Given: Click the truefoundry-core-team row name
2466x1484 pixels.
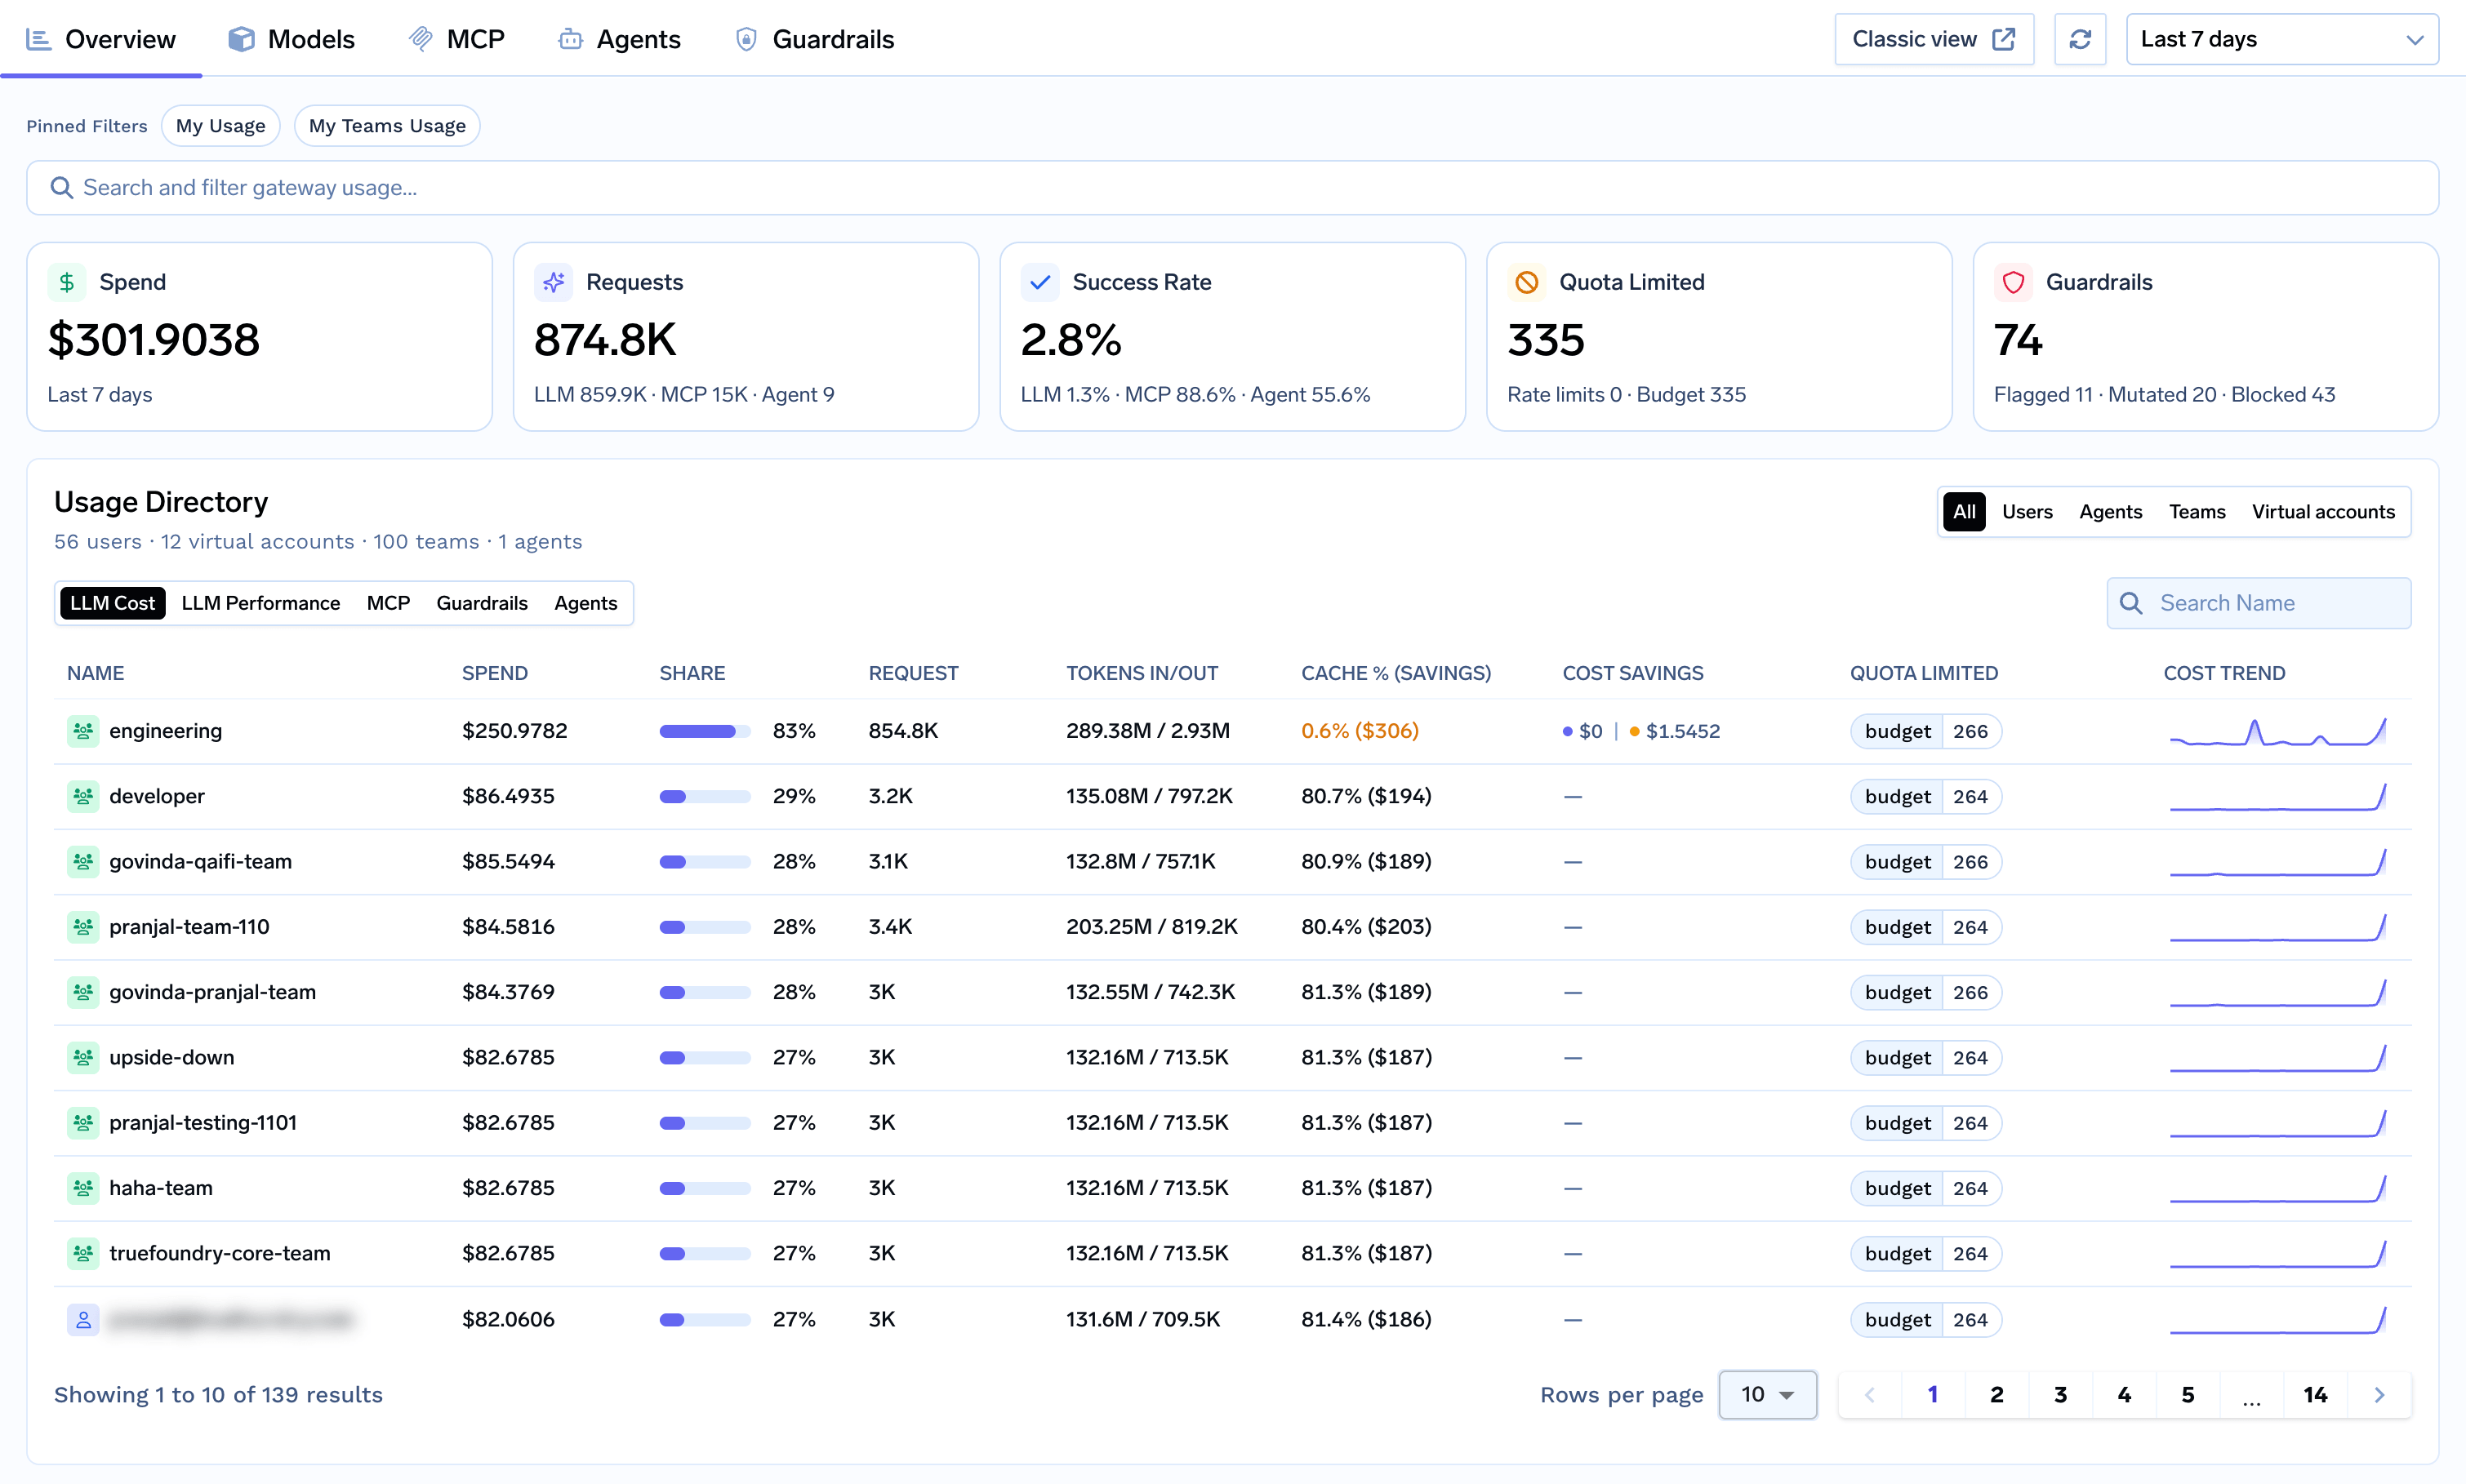Looking at the screenshot, I should point(220,1253).
